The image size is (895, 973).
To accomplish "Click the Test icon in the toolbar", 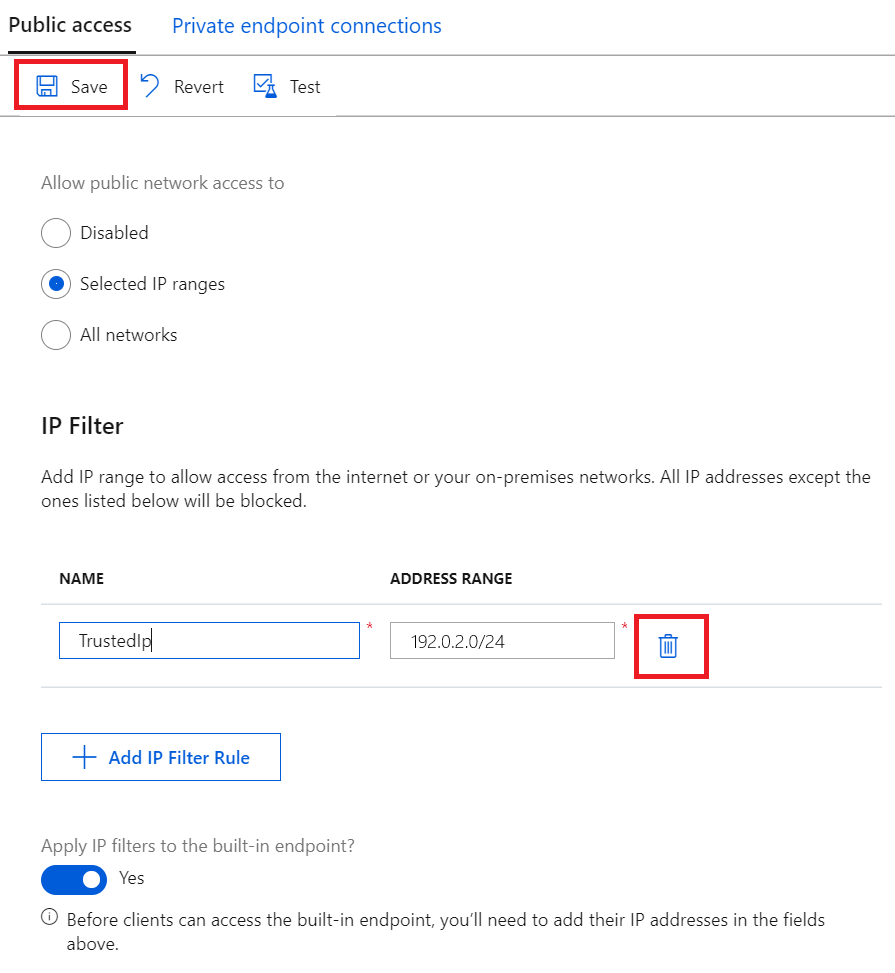I will [x=265, y=86].
